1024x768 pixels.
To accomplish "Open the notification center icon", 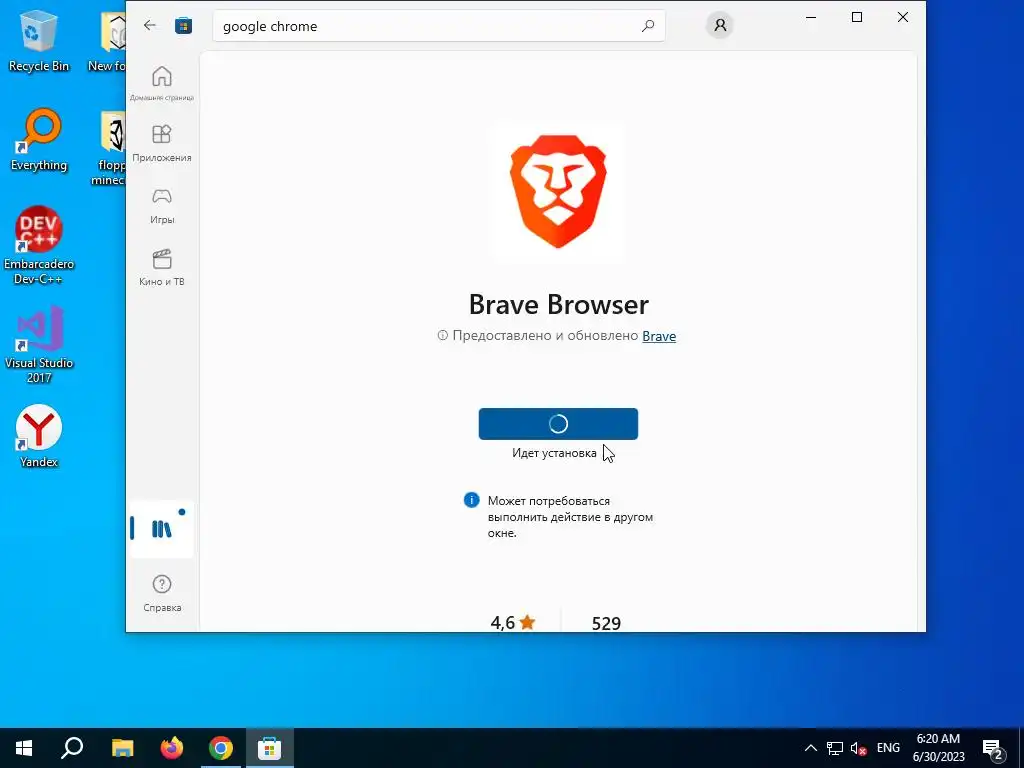I will (x=993, y=750).
